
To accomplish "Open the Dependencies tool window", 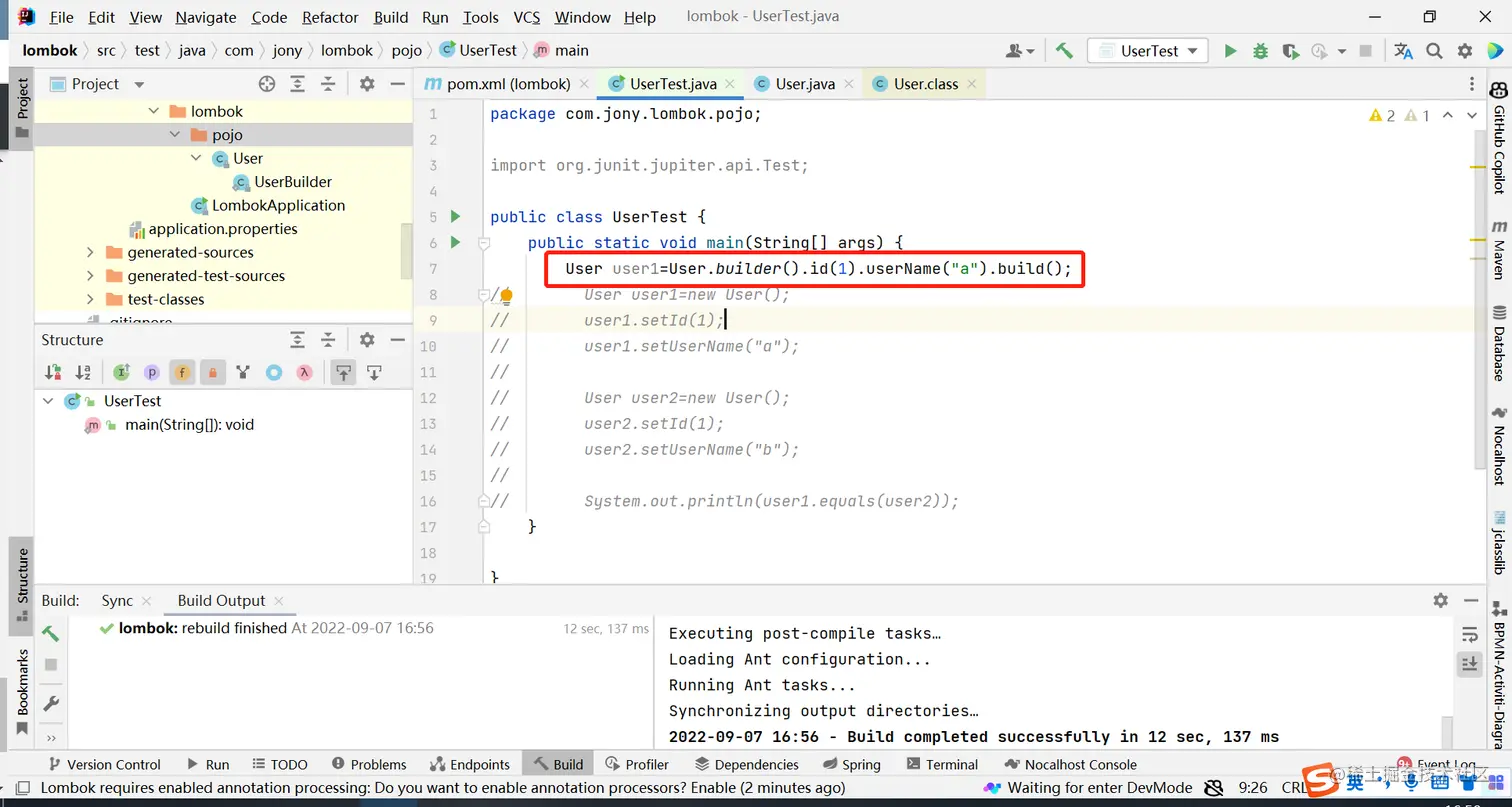I will pos(746,764).
